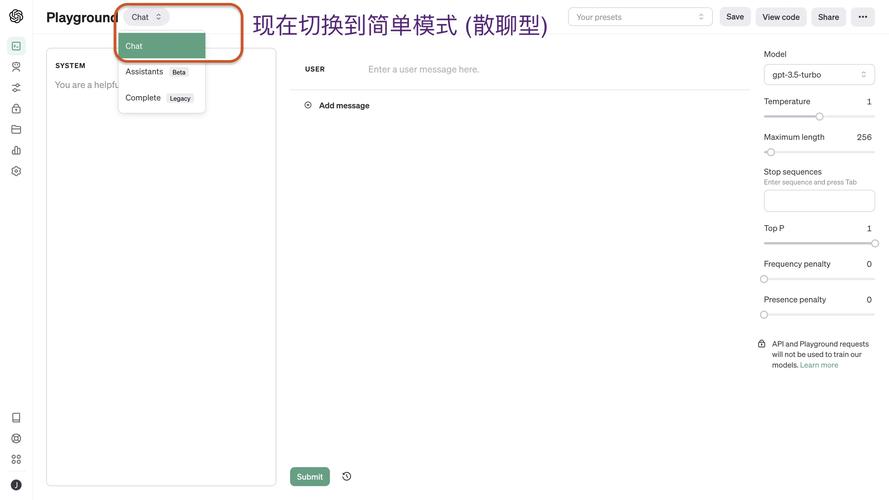Adjust the Presence penalty slider handle
The height and width of the screenshot is (500, 889).
click(x=764, y=315)
